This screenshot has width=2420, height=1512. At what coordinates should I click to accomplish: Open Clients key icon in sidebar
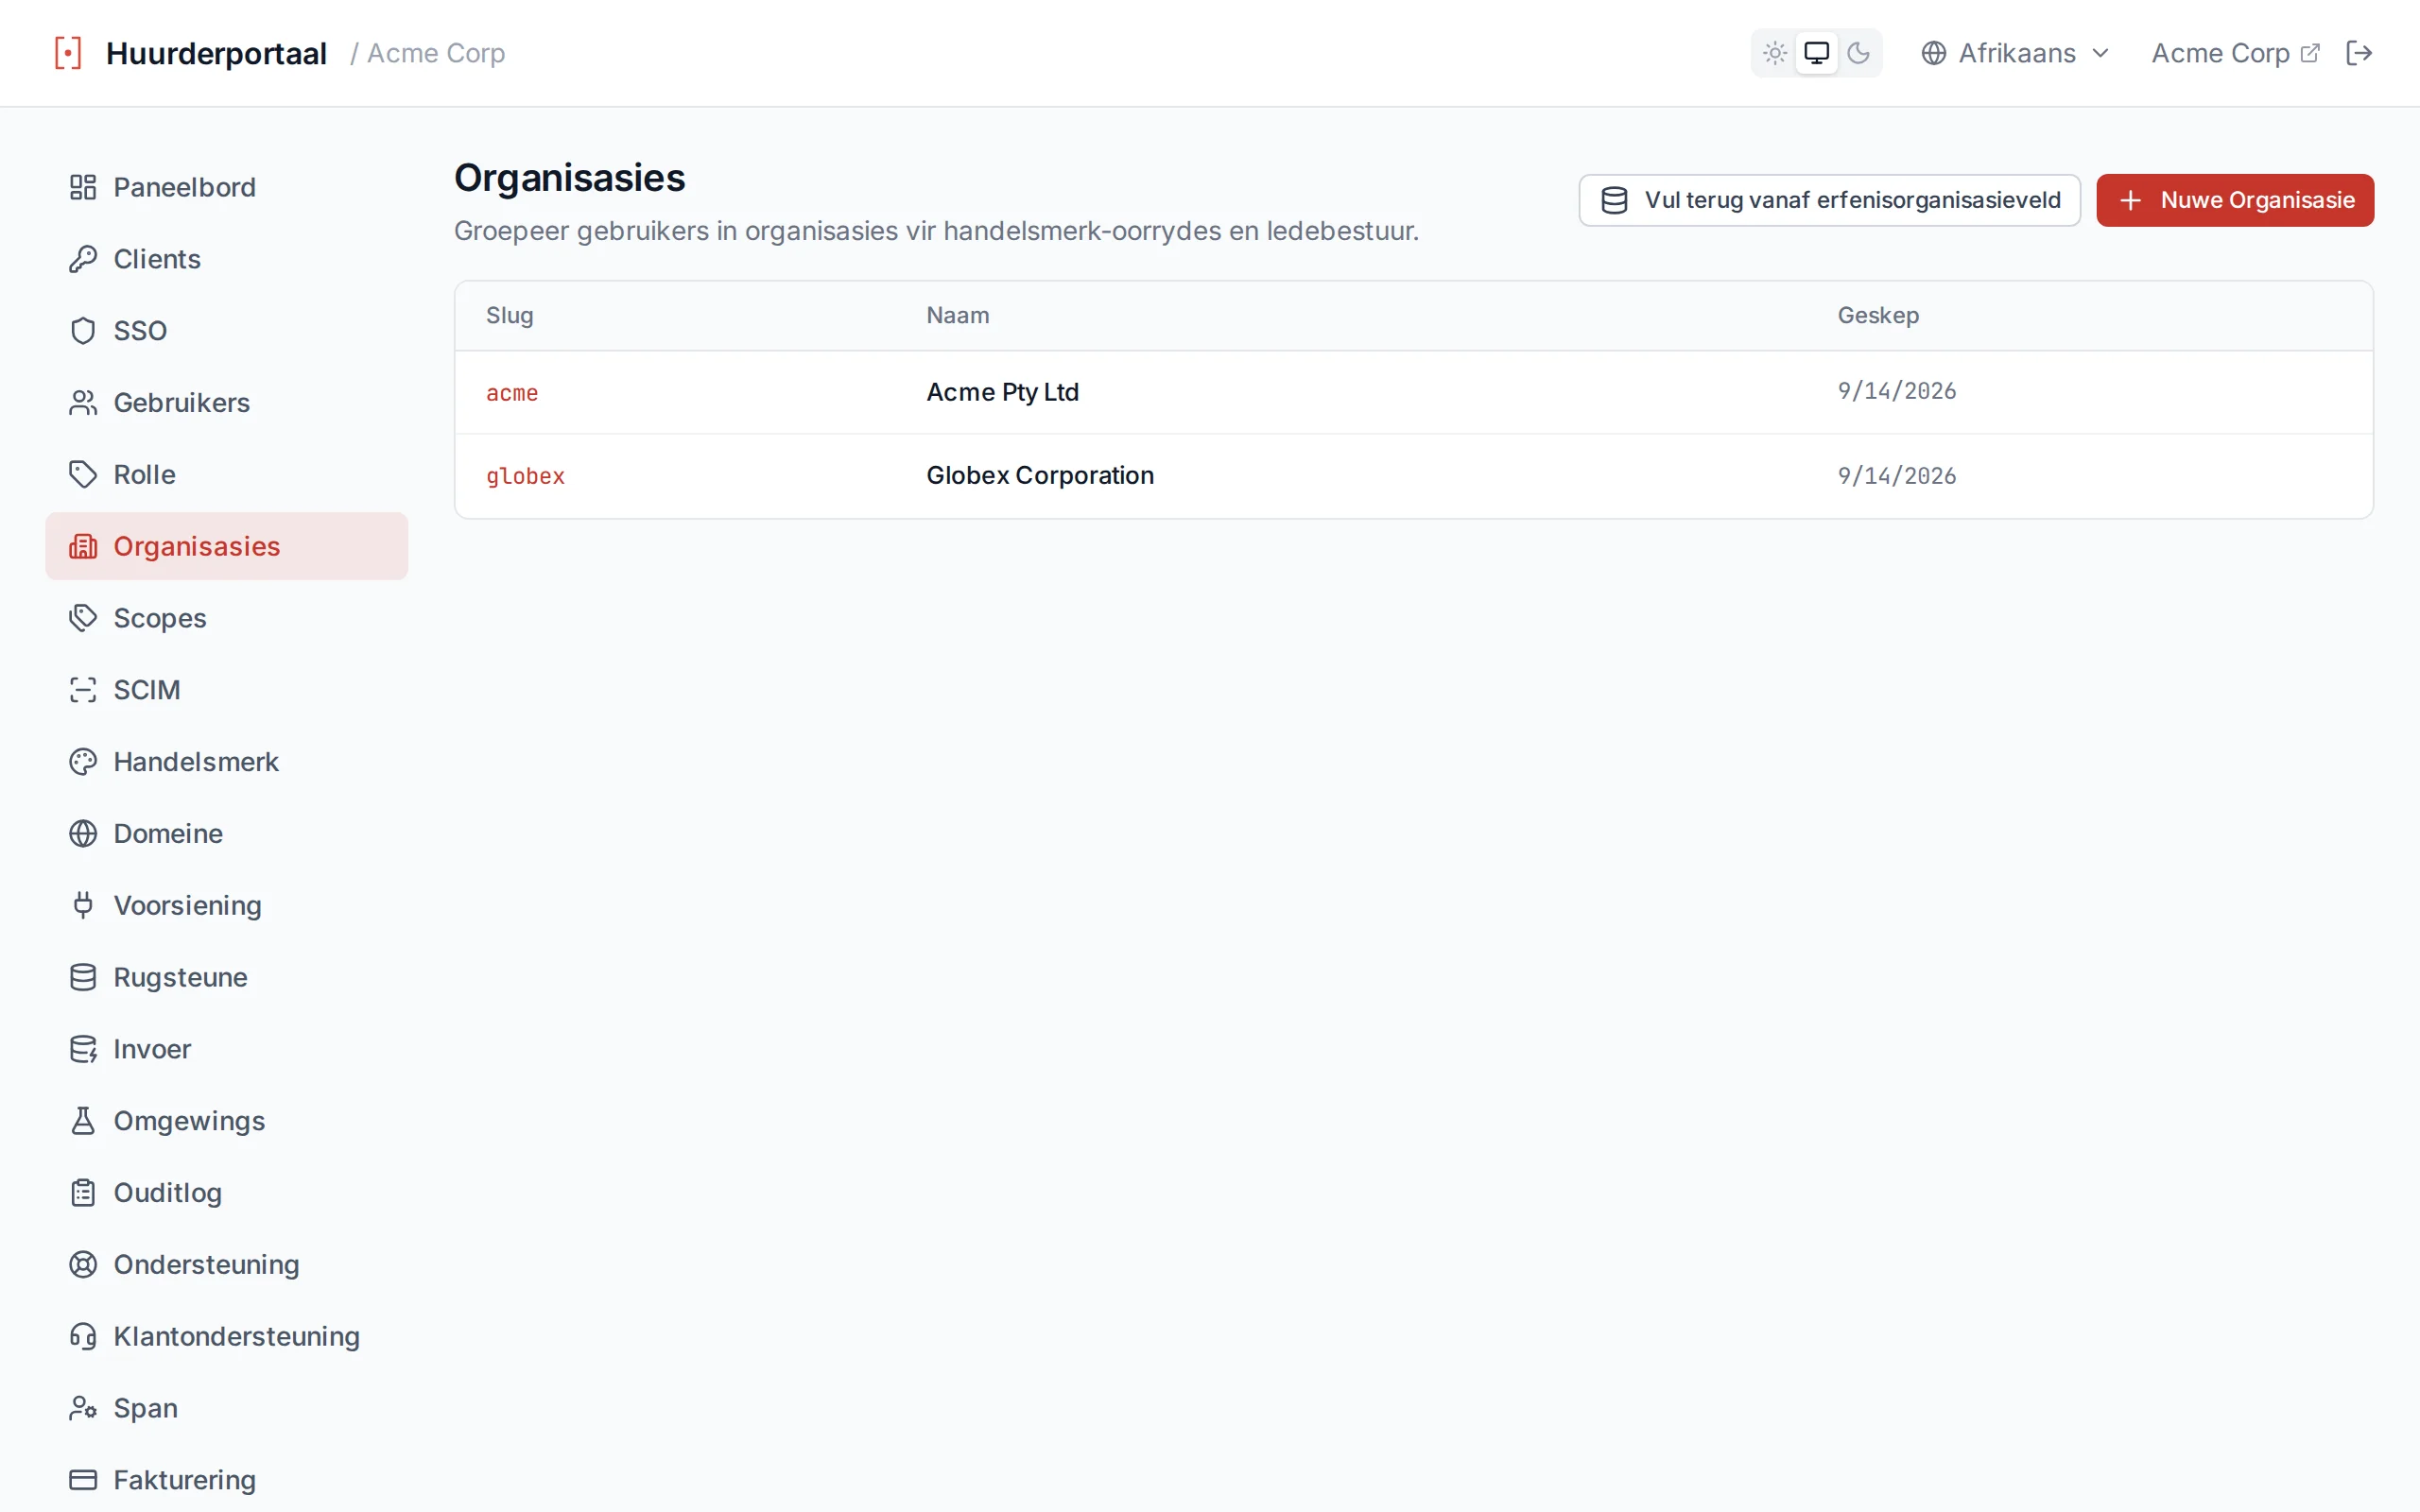tap(83, 259)
